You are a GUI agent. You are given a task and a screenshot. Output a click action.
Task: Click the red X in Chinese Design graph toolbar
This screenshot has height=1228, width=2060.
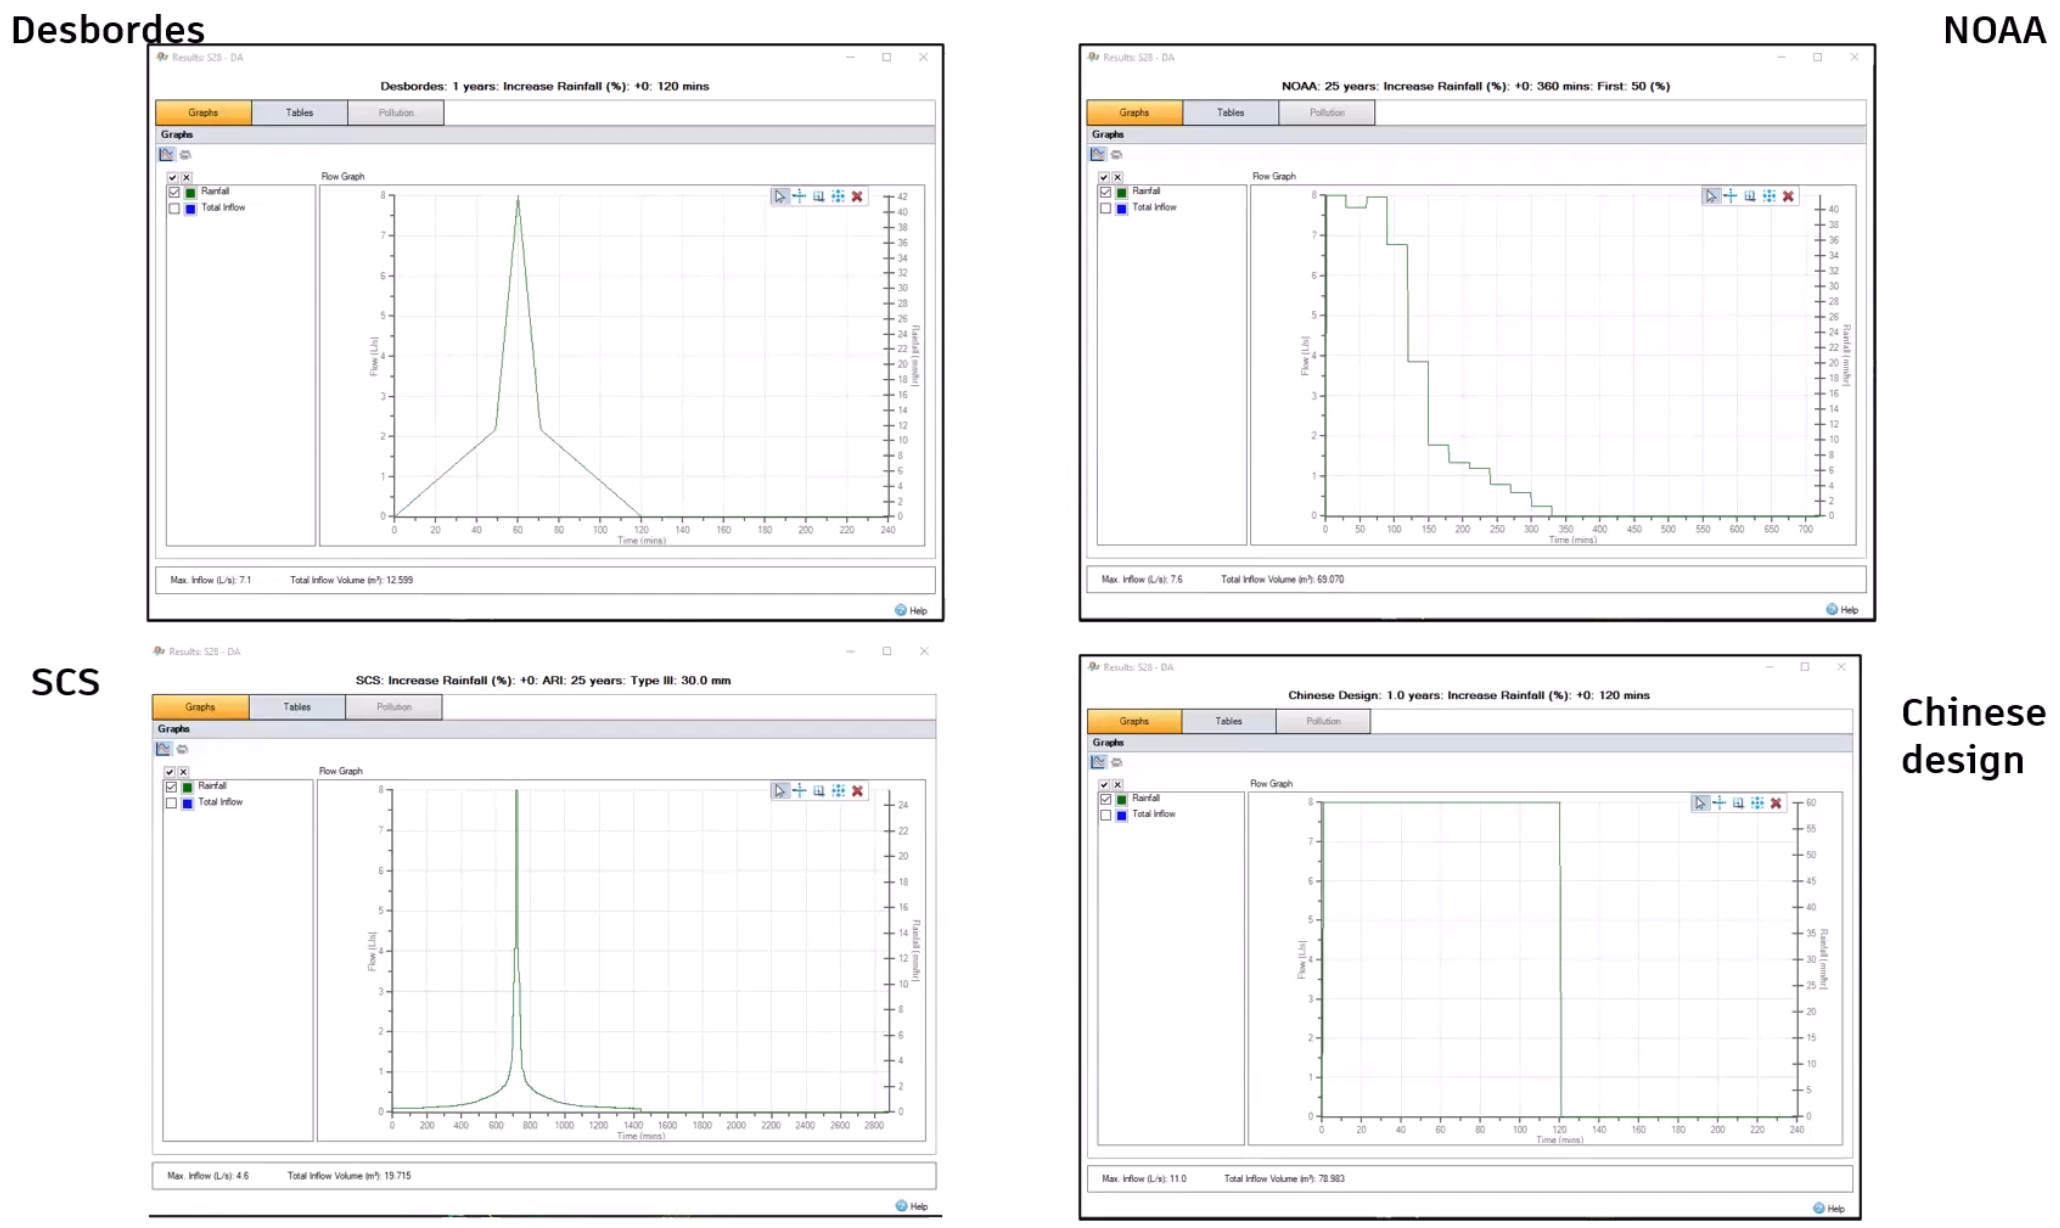pos(1776,803)
